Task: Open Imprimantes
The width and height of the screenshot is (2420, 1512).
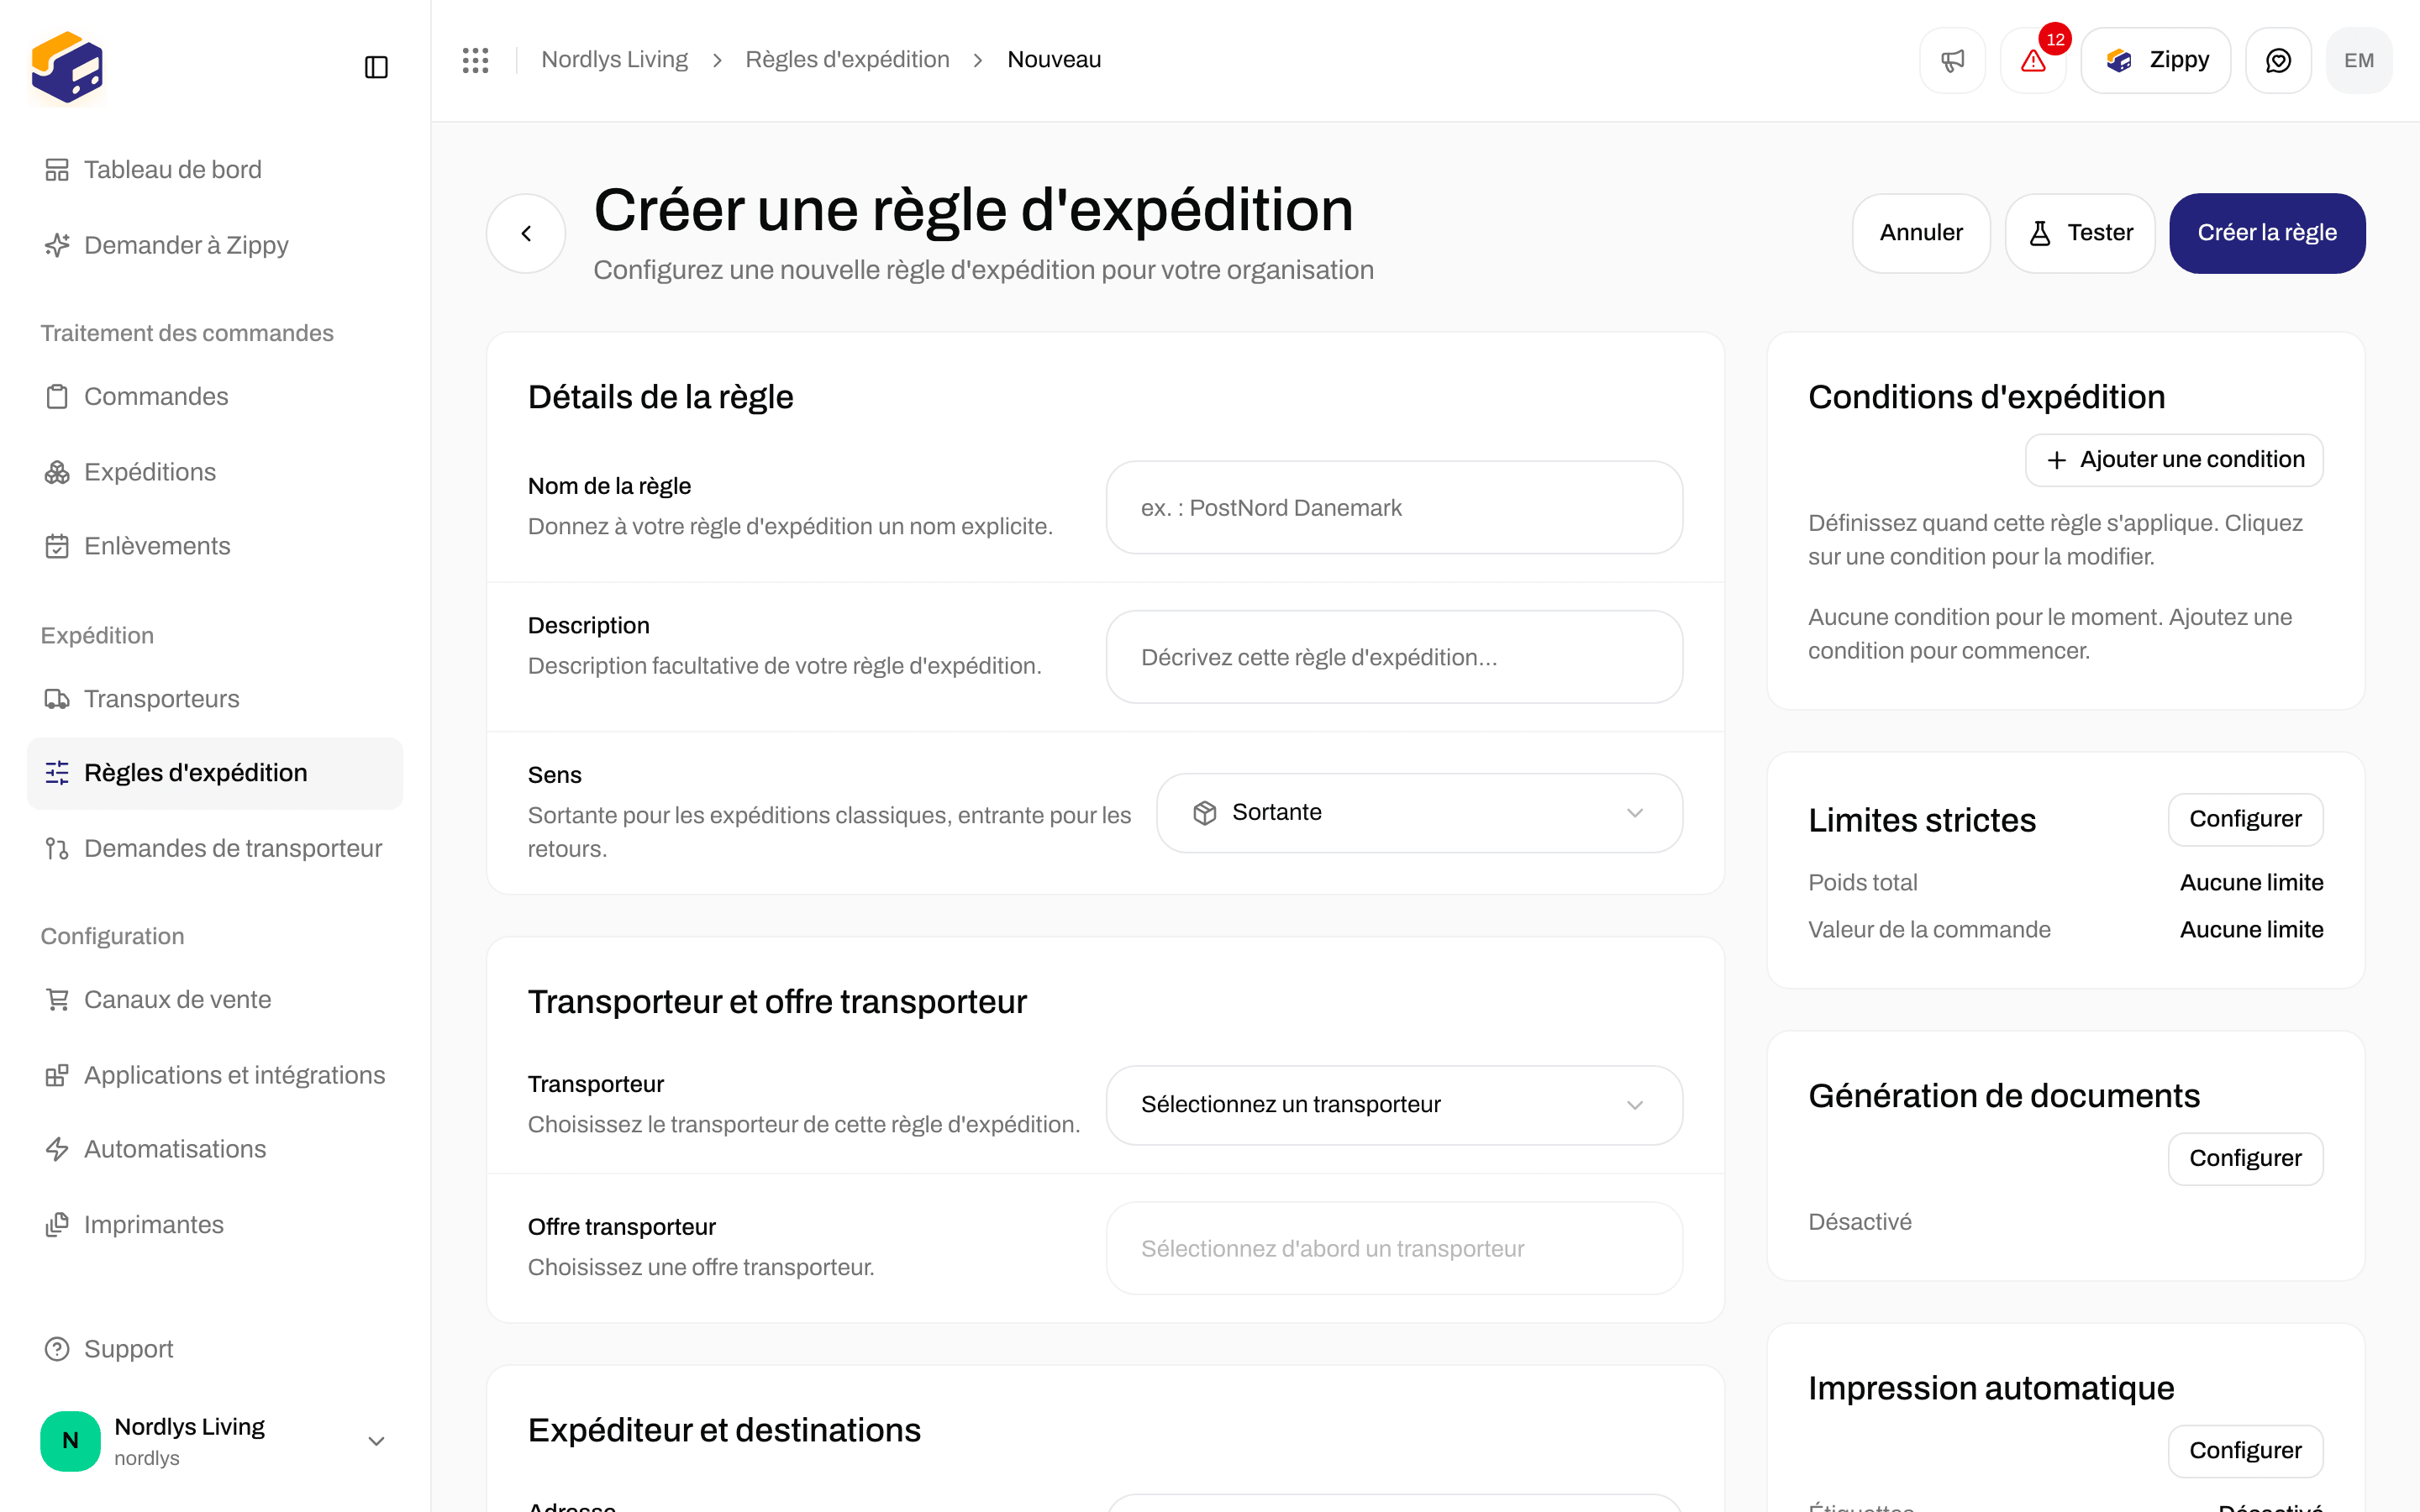Action: tap(215, 1225)
